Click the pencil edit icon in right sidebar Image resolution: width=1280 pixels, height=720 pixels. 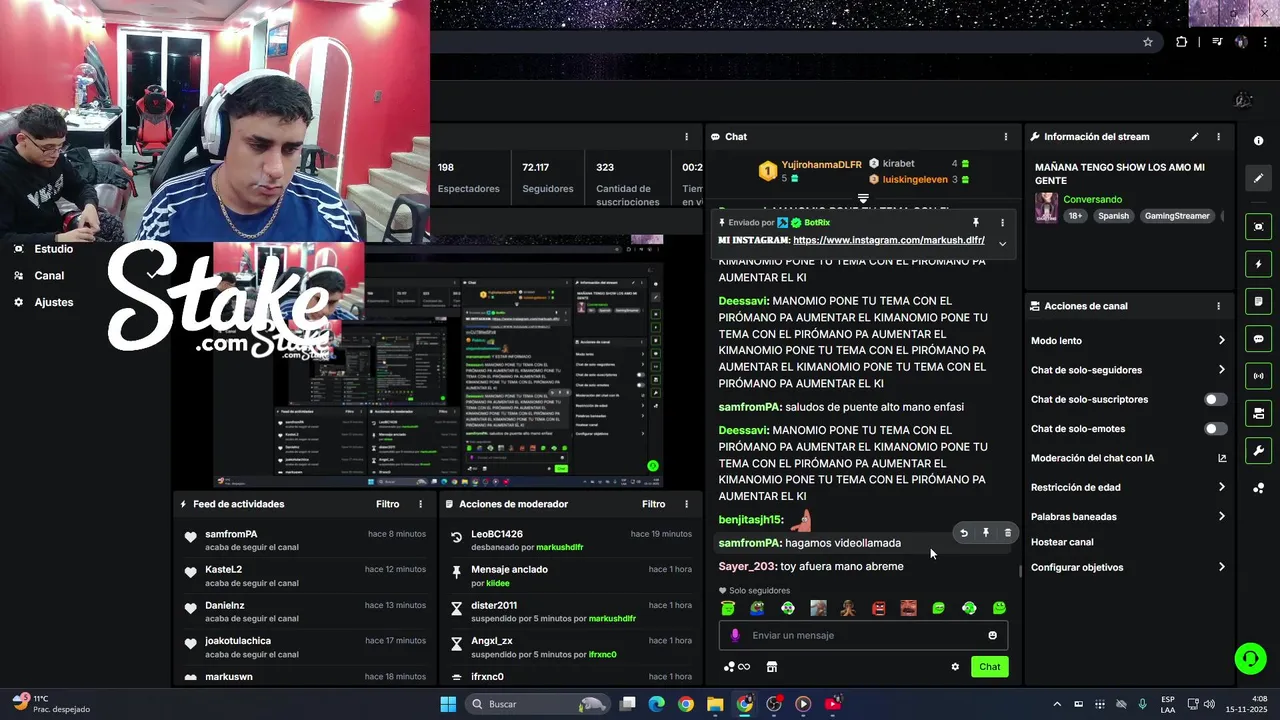[x=1258, y=178]
